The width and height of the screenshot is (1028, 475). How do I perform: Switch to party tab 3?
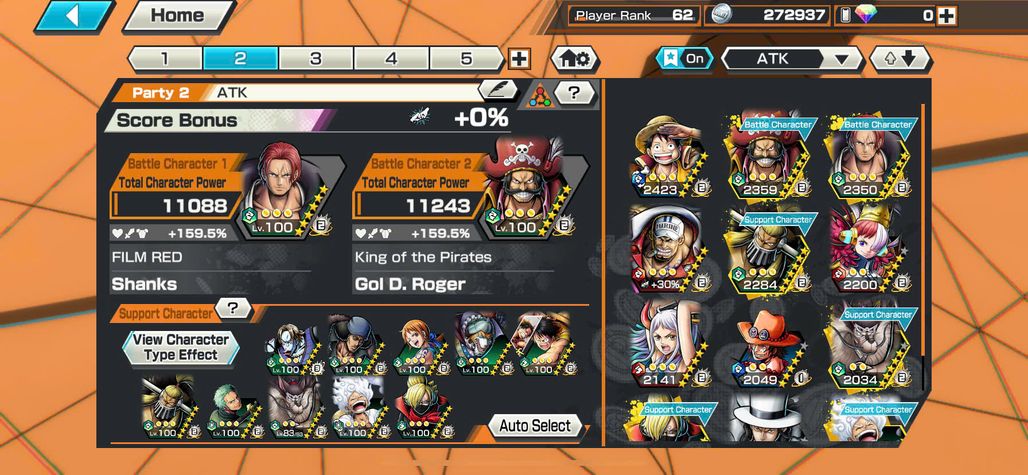click(x=316, y=59)
